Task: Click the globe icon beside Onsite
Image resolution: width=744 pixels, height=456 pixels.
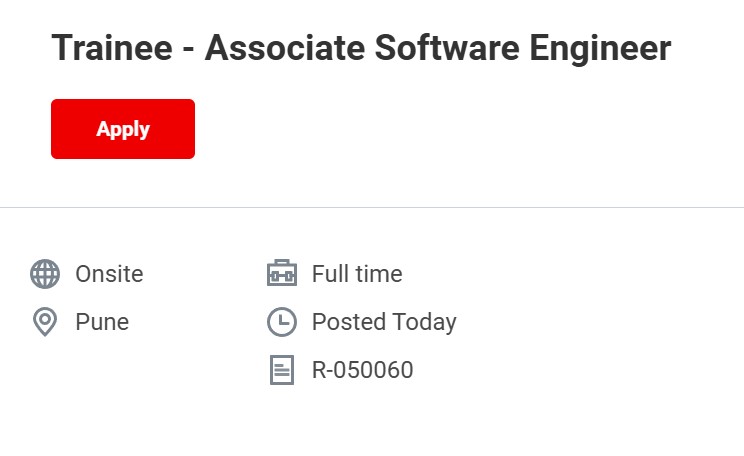Action: (x=45, y=274)
